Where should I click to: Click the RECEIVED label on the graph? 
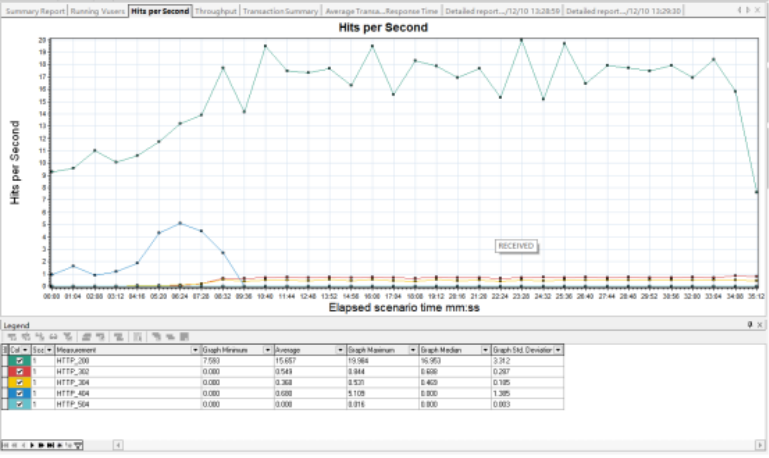[516, 245]
